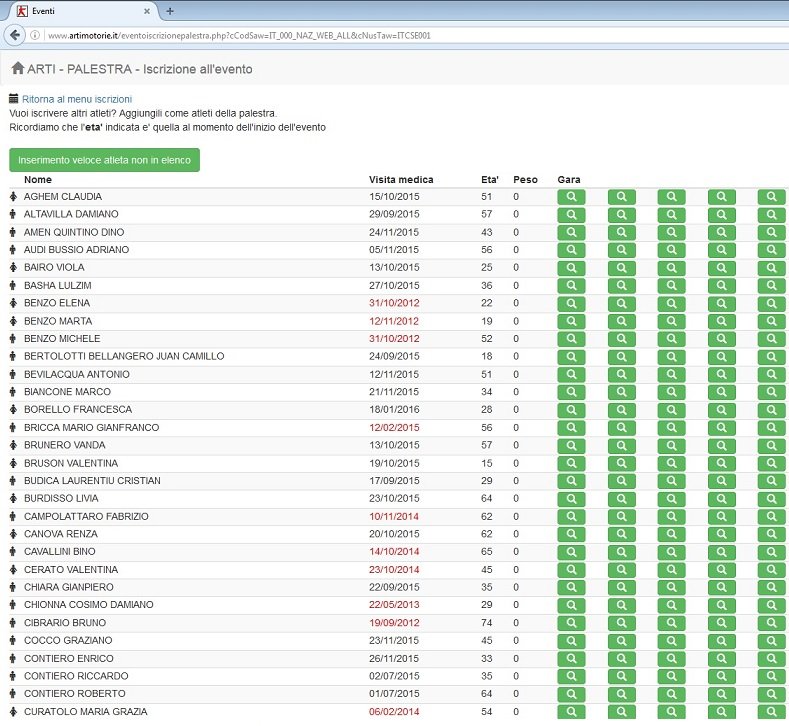Open a new browser tab with plus

click(x=169, y=10)
